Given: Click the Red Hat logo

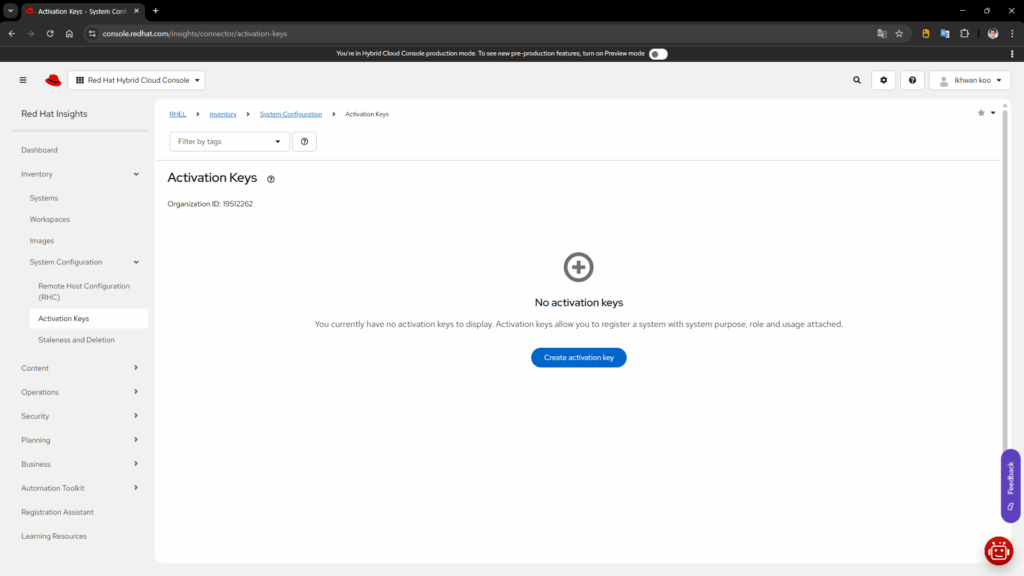Looking at the screenshot, I should coord(53,80).
